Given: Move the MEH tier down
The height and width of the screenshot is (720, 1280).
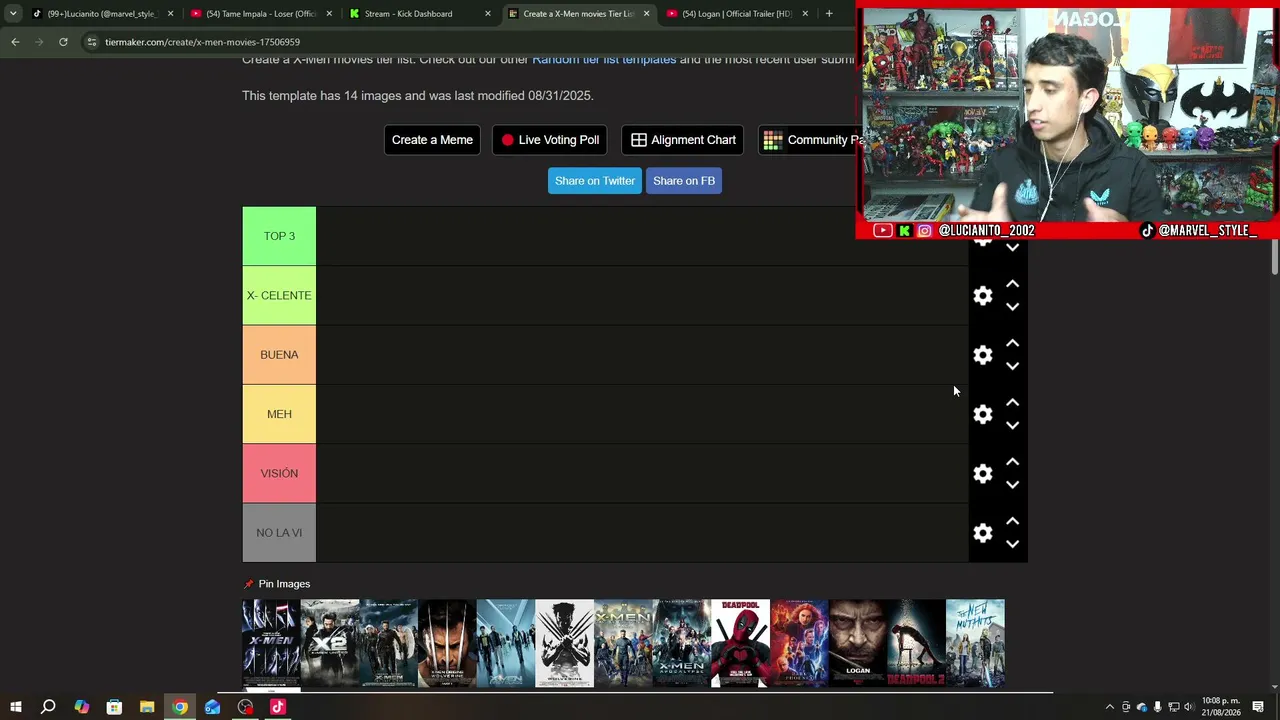Looking at the screenshot, I should (x=1012, y=425).
